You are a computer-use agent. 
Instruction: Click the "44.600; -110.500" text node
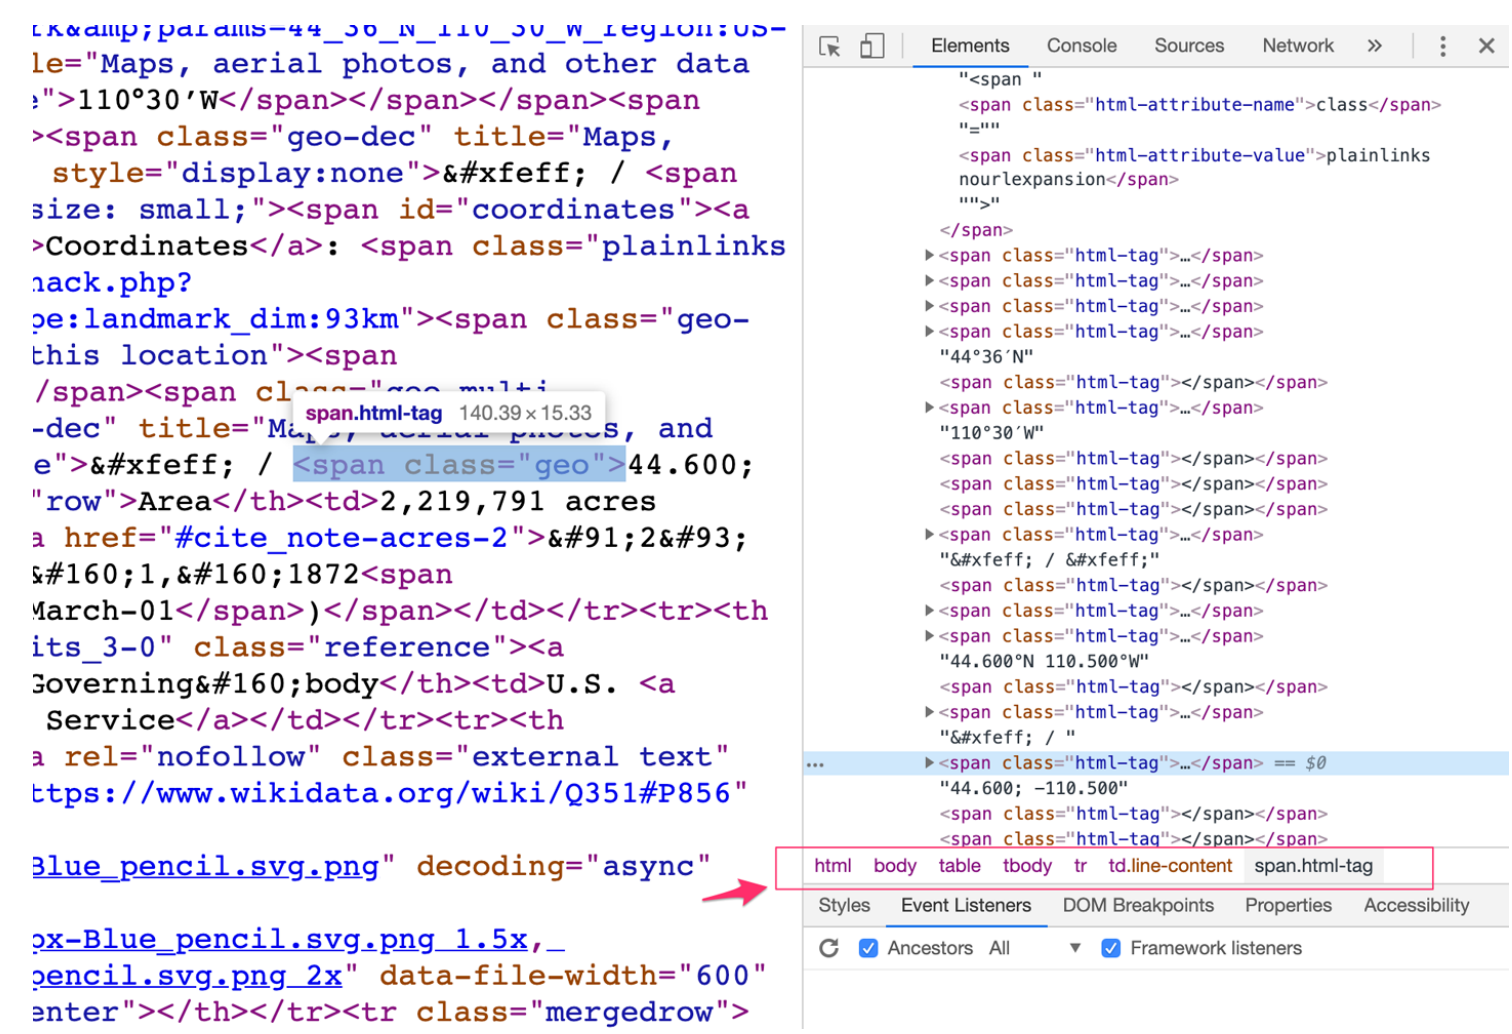click(x=1033, y=789)
